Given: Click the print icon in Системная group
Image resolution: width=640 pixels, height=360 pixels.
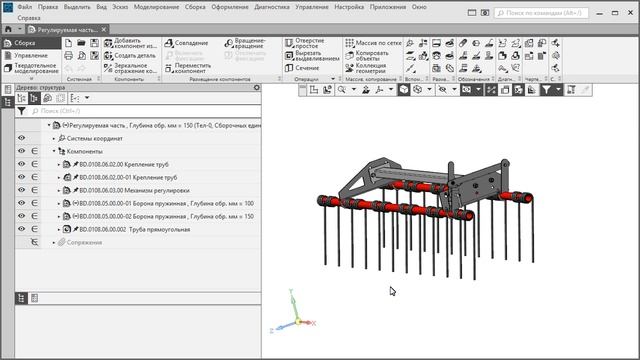Looking at the screenshot, I should [69, 56].
